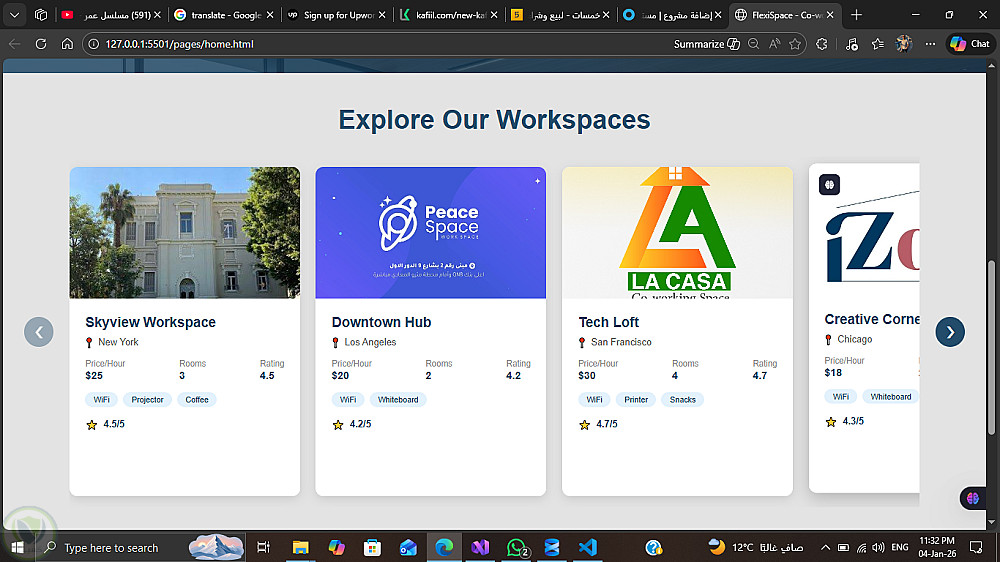Image resolution: width=1000 pixels, height=562 pixels.
Task: Click Summarize in the address bar
Action: tap(706, 44)
